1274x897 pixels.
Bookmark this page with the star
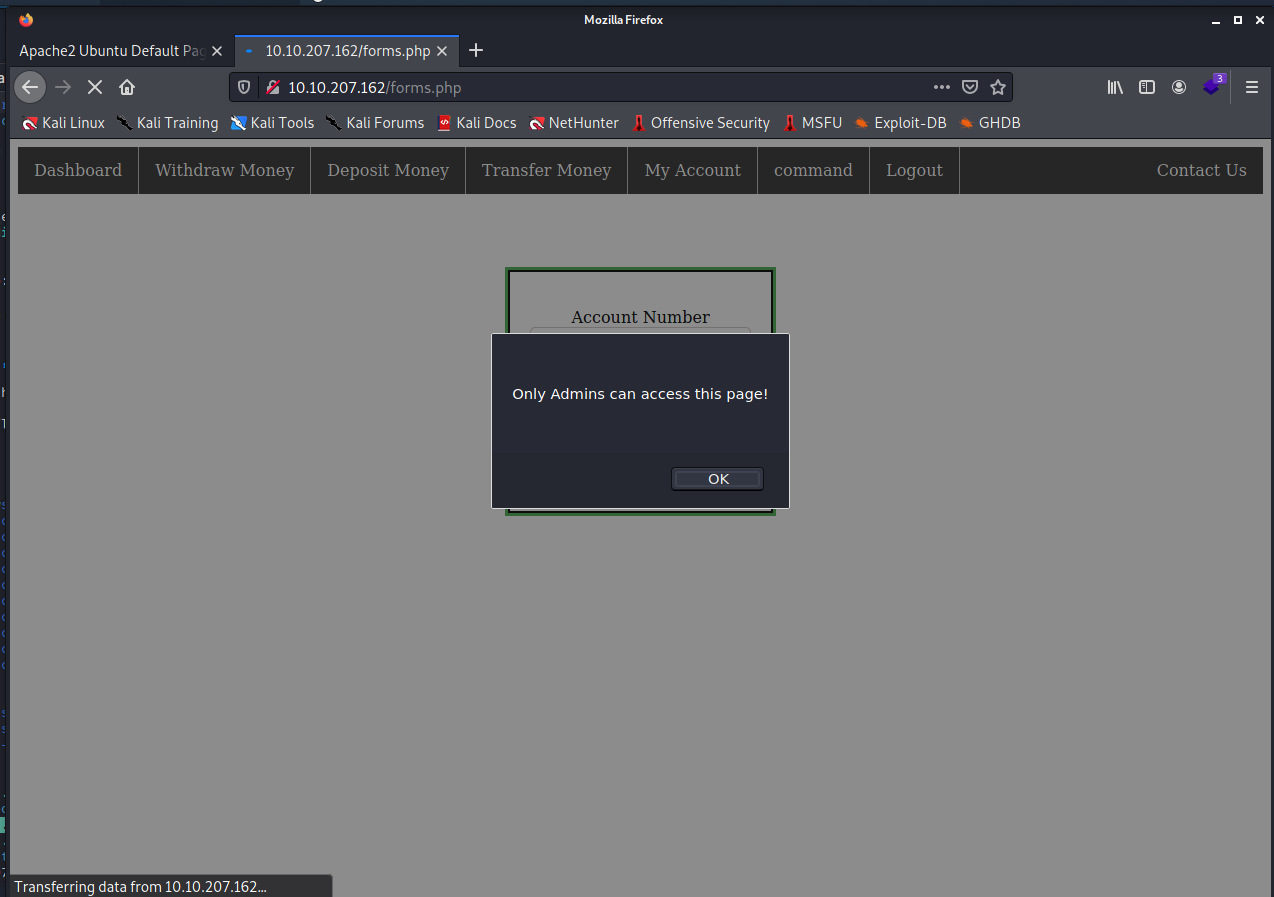[997, 87]
